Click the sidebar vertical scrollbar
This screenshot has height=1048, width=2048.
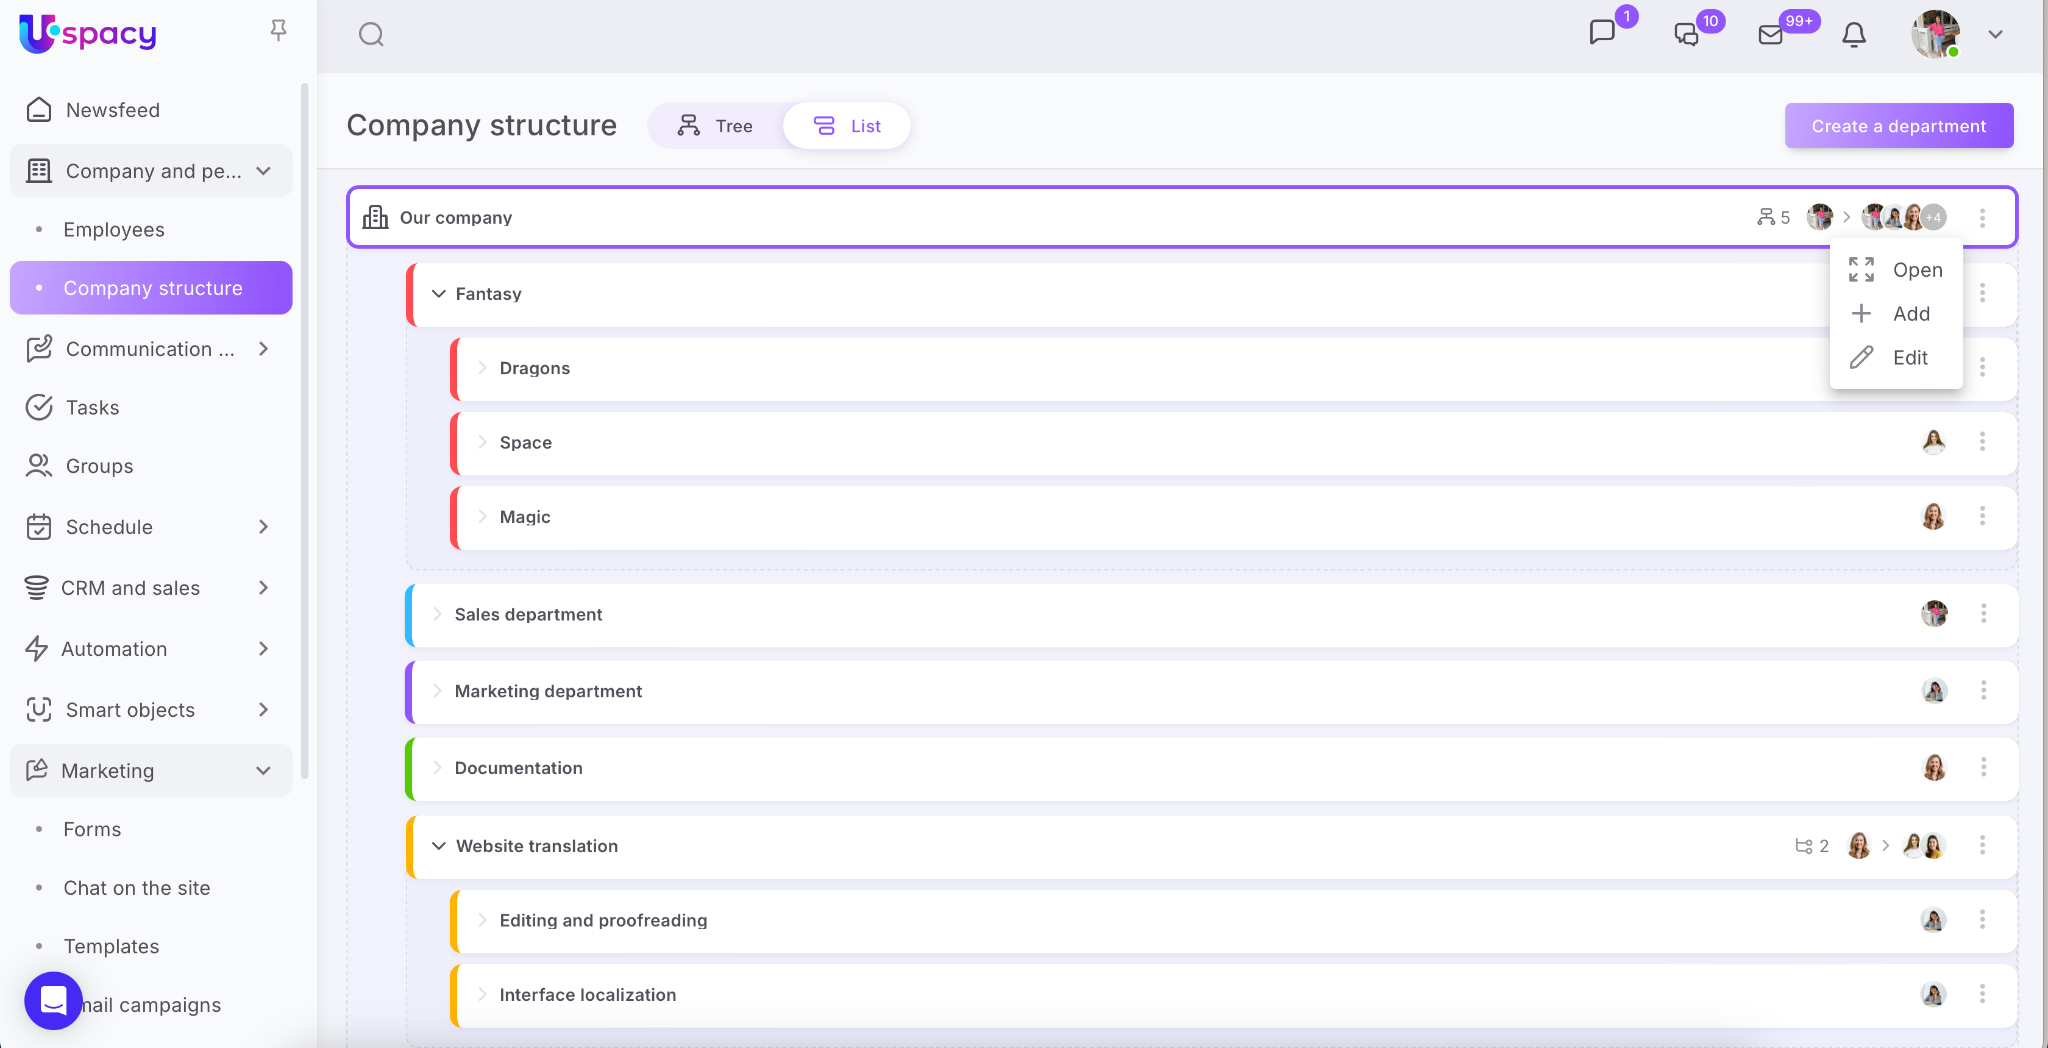coord(304,430)
